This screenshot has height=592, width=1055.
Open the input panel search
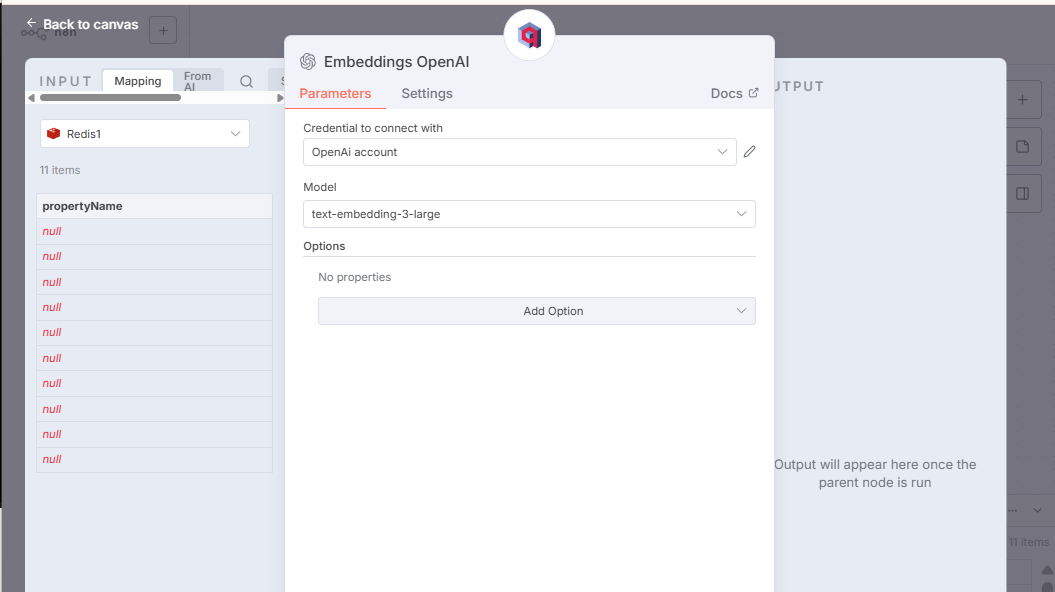click(246, 81)
